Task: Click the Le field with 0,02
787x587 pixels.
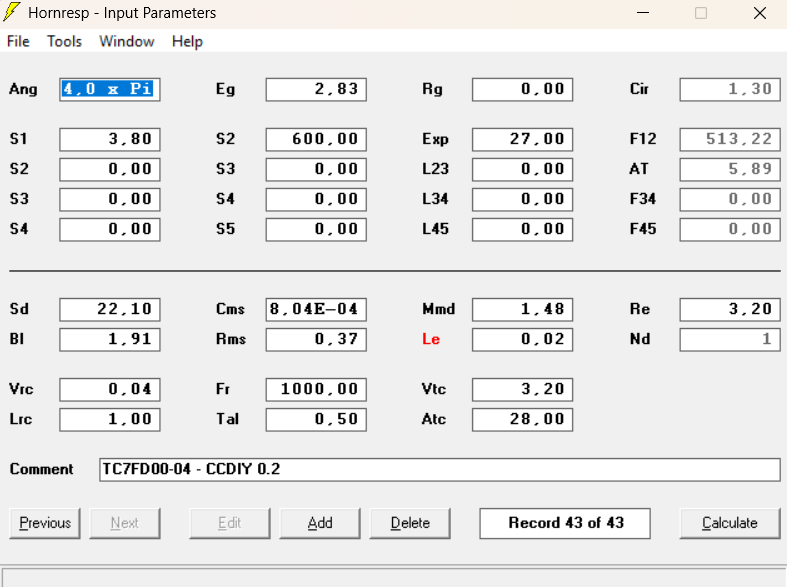Action: [x=522, y=340]
